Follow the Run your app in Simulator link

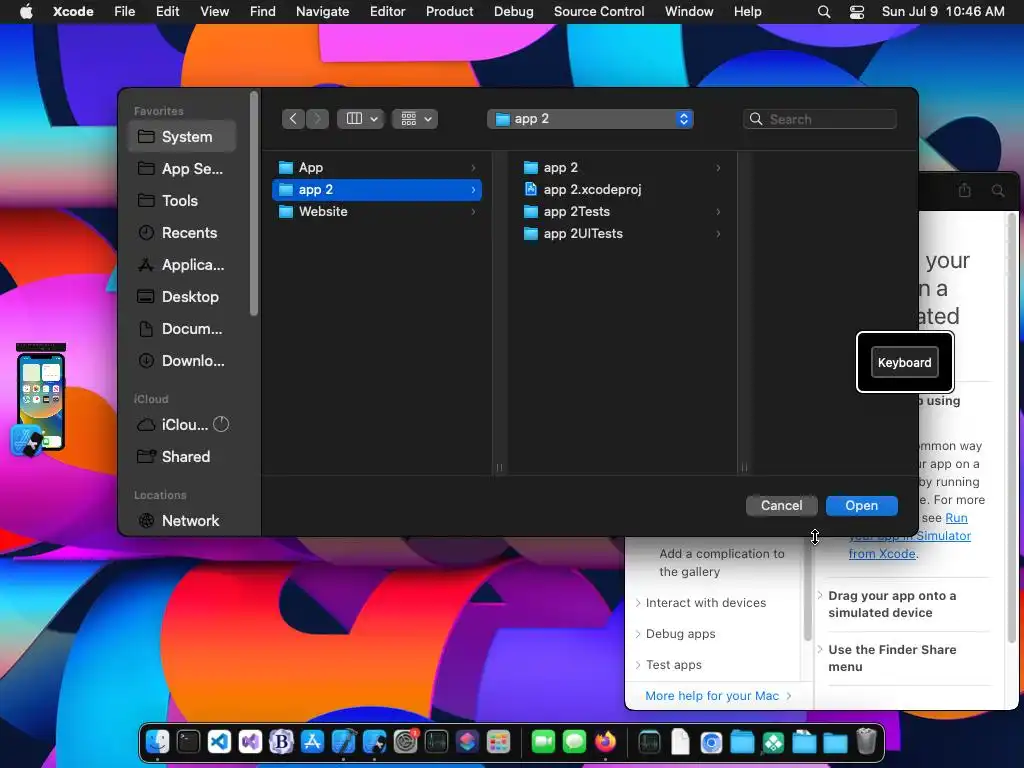(910, 536)
